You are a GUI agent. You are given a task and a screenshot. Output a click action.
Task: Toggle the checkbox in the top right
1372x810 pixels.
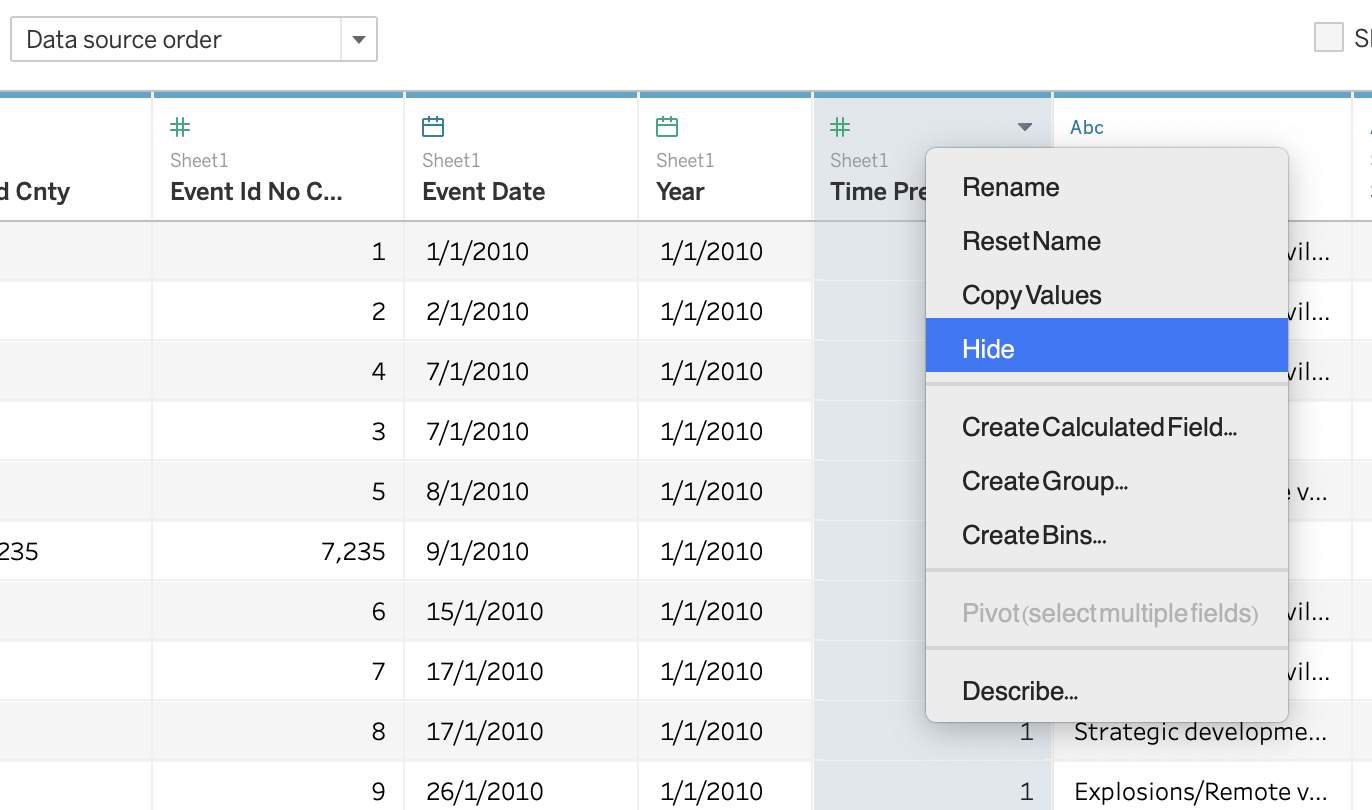(x=1328, y=38)
